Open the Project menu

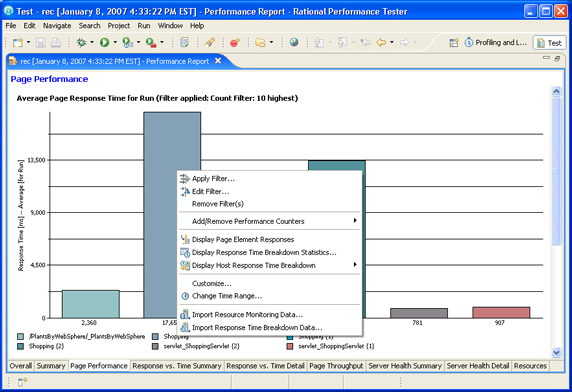(x=119, y=26)
